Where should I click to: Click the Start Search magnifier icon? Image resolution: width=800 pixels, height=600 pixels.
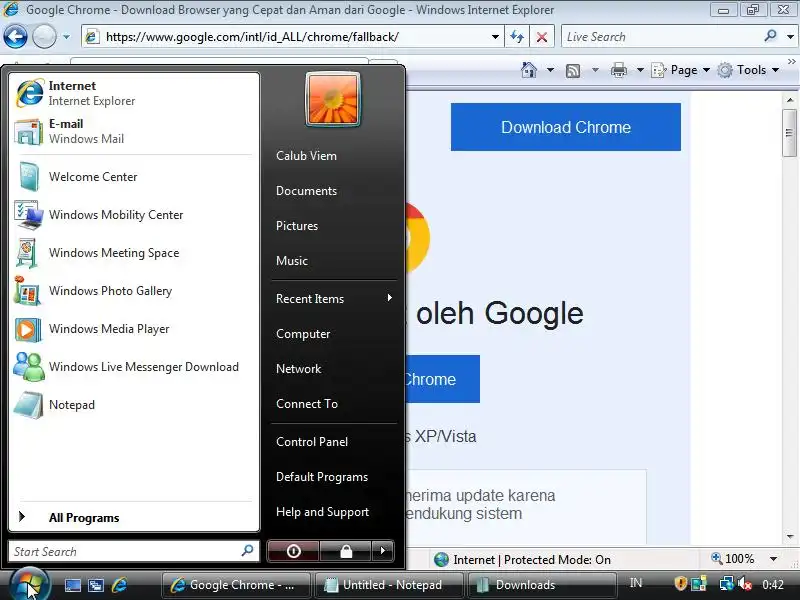click(x=247, y=551)
